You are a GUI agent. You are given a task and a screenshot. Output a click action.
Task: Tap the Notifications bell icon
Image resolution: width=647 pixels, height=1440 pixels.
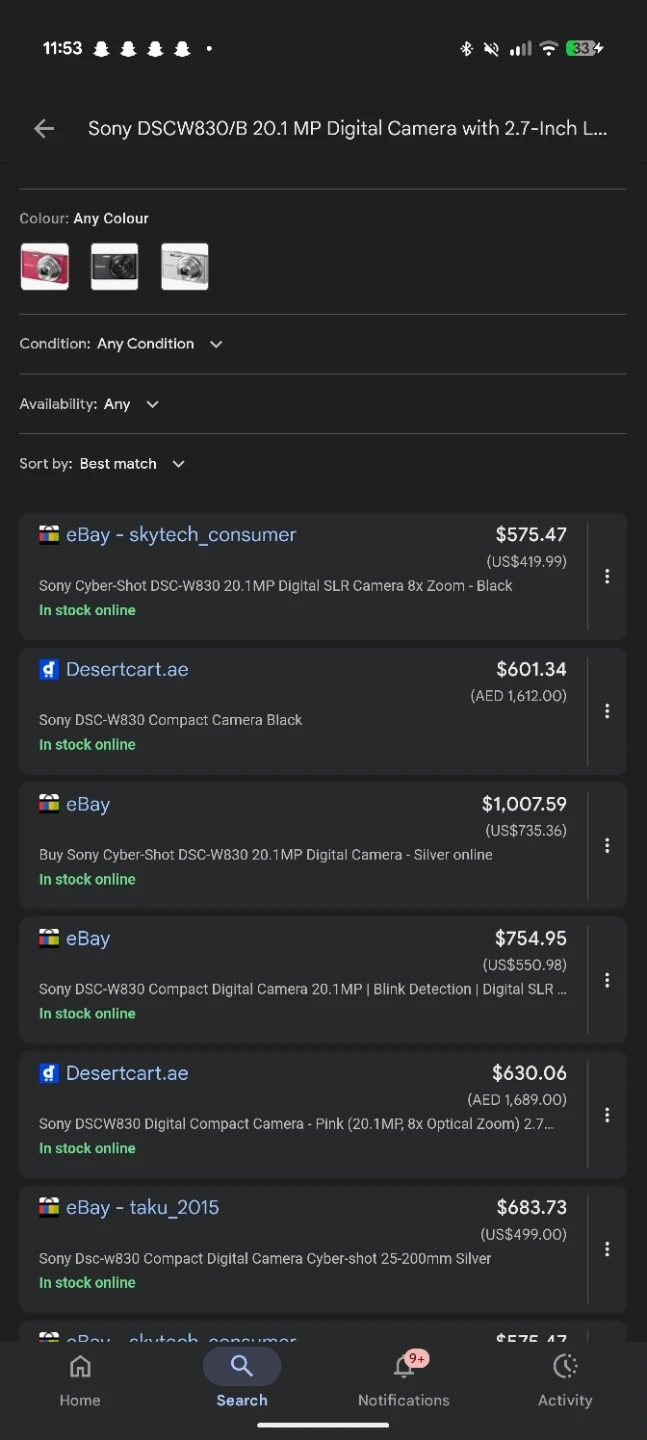click(x=404, y=1367)
